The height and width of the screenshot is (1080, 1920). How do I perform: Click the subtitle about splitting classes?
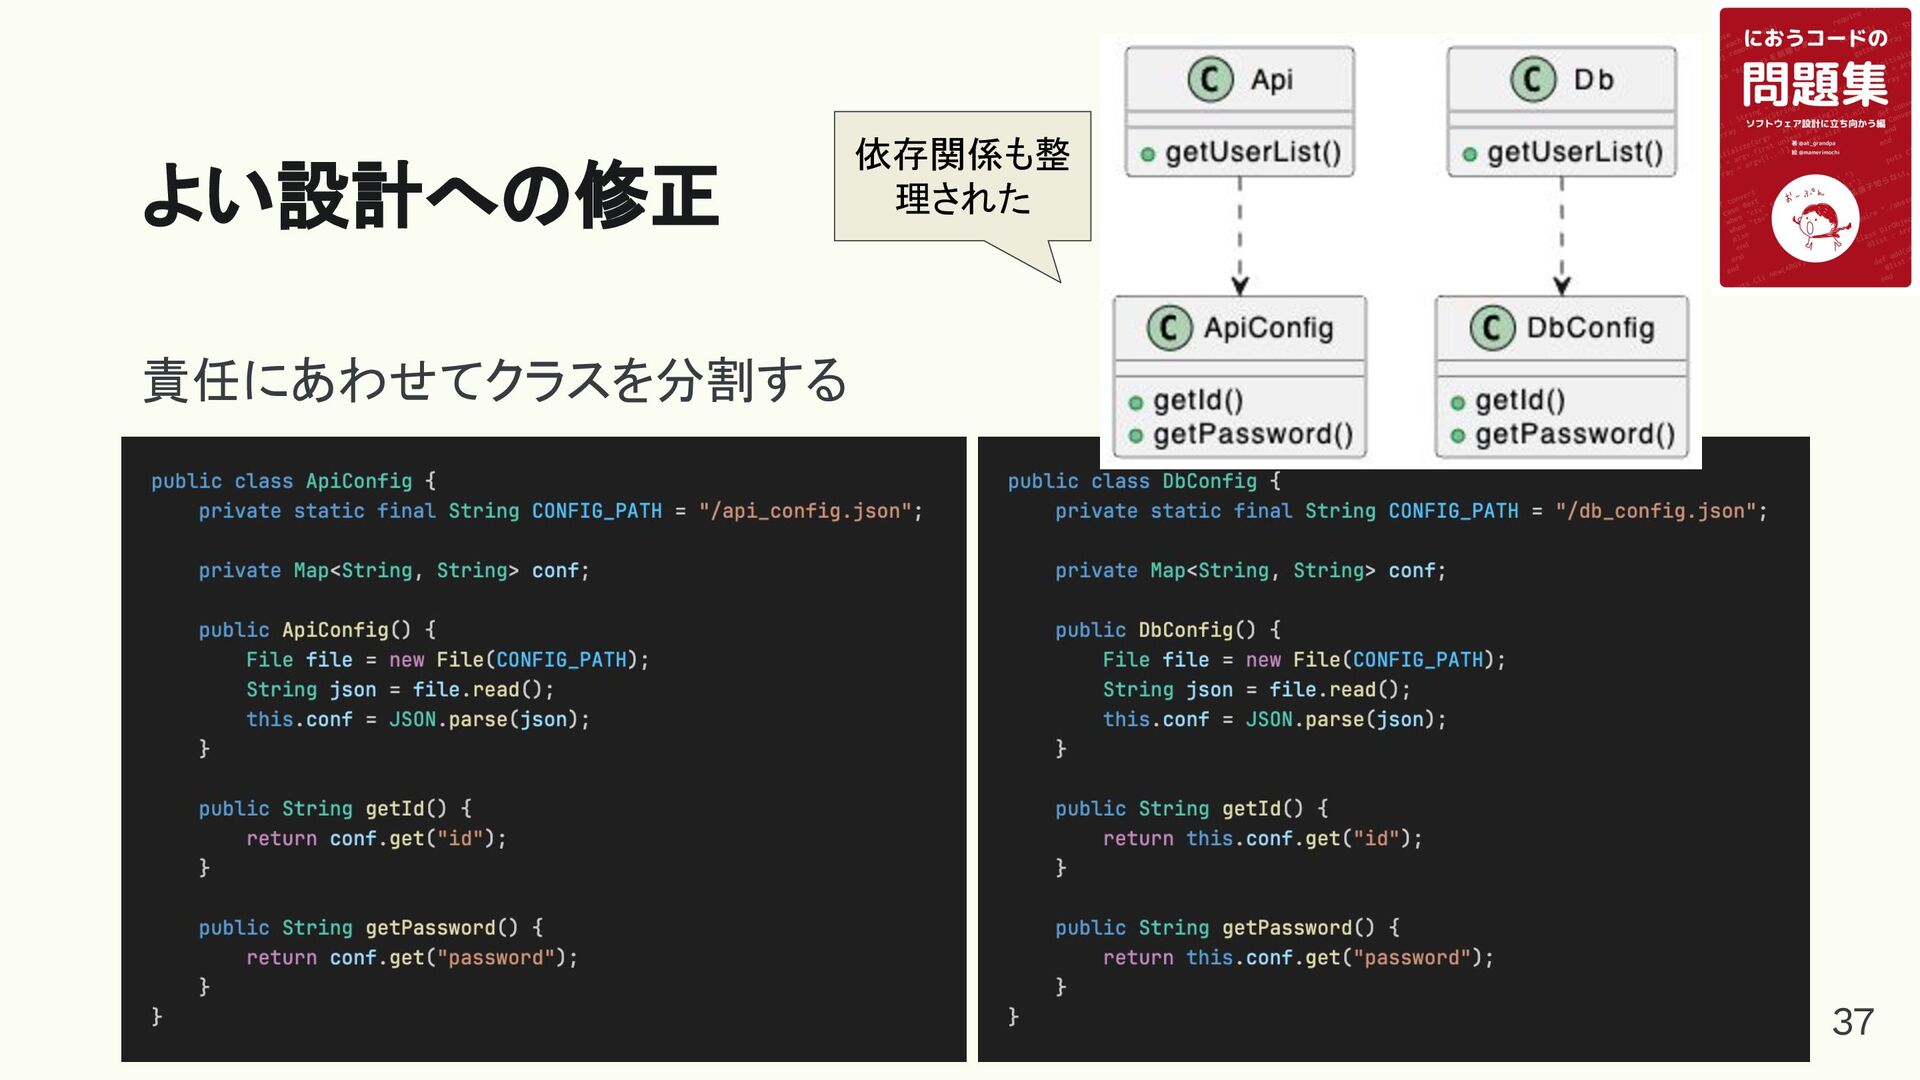(x=495, y=380)
